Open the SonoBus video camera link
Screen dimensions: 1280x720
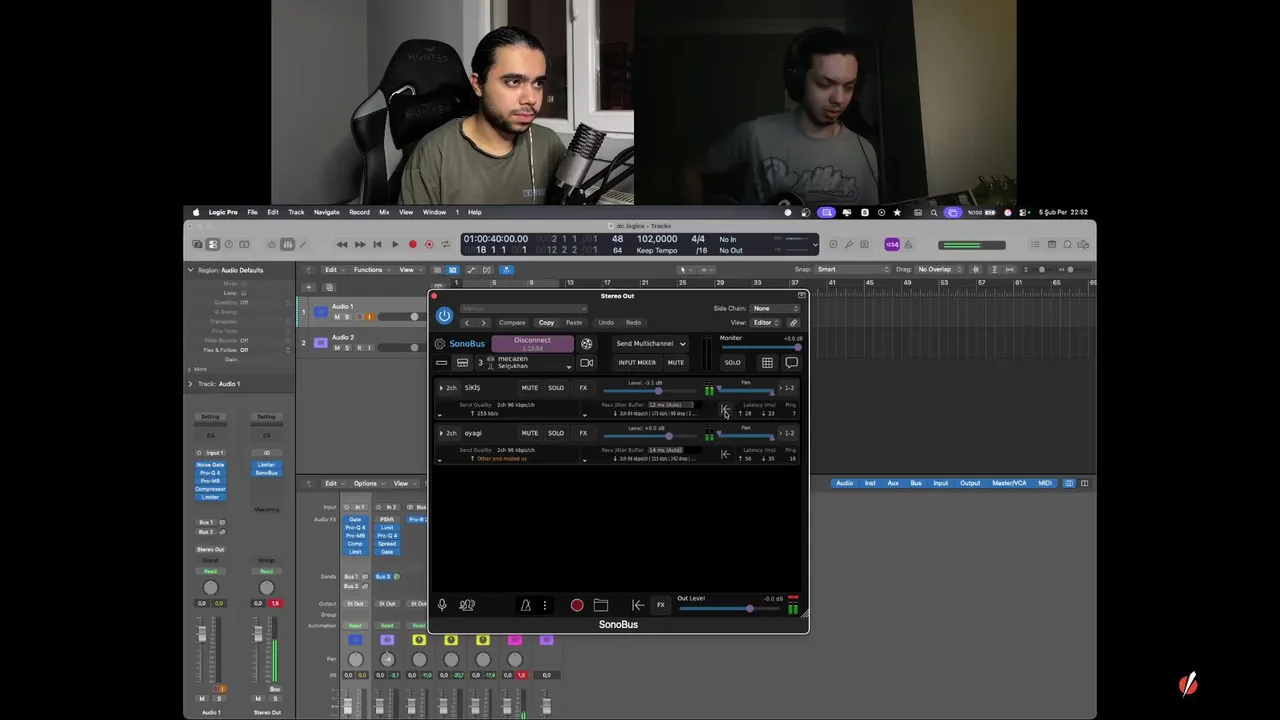[x=587, y=363]
